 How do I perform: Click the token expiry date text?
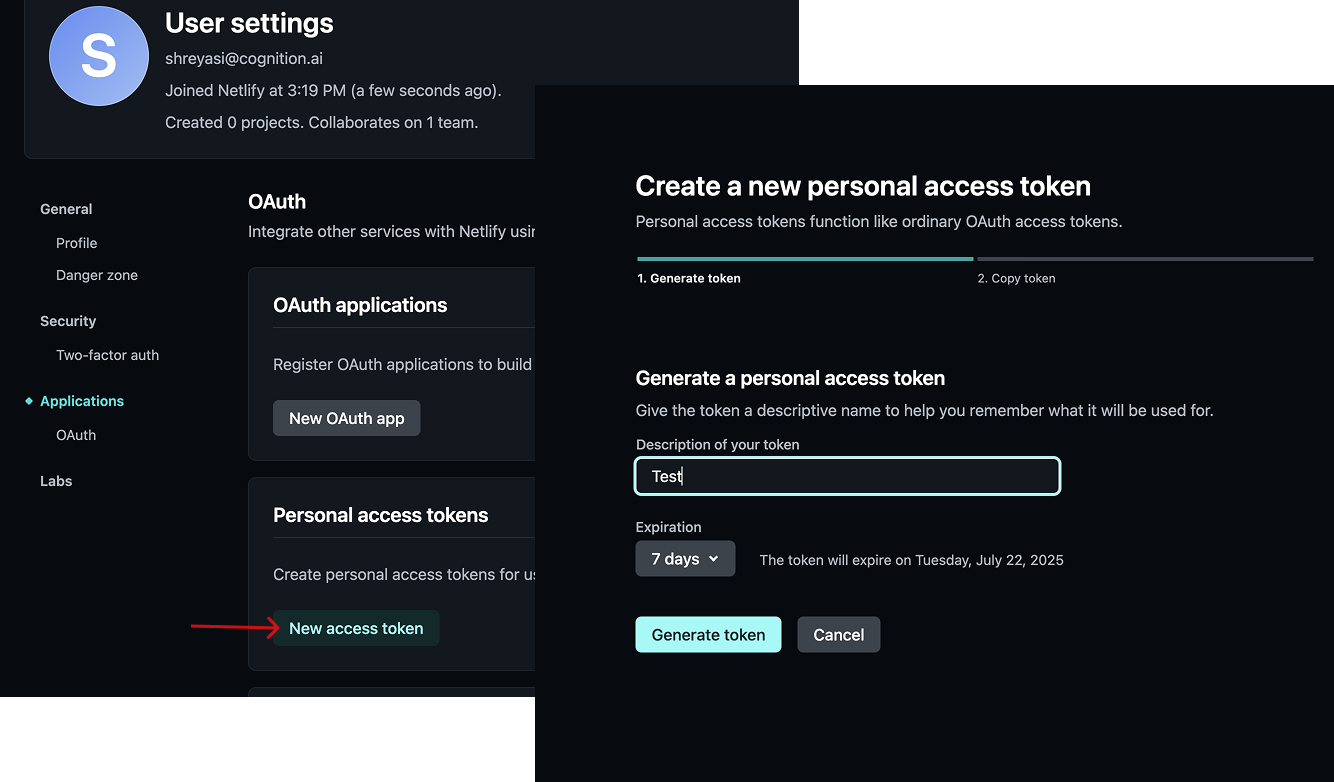coord(911,560)
